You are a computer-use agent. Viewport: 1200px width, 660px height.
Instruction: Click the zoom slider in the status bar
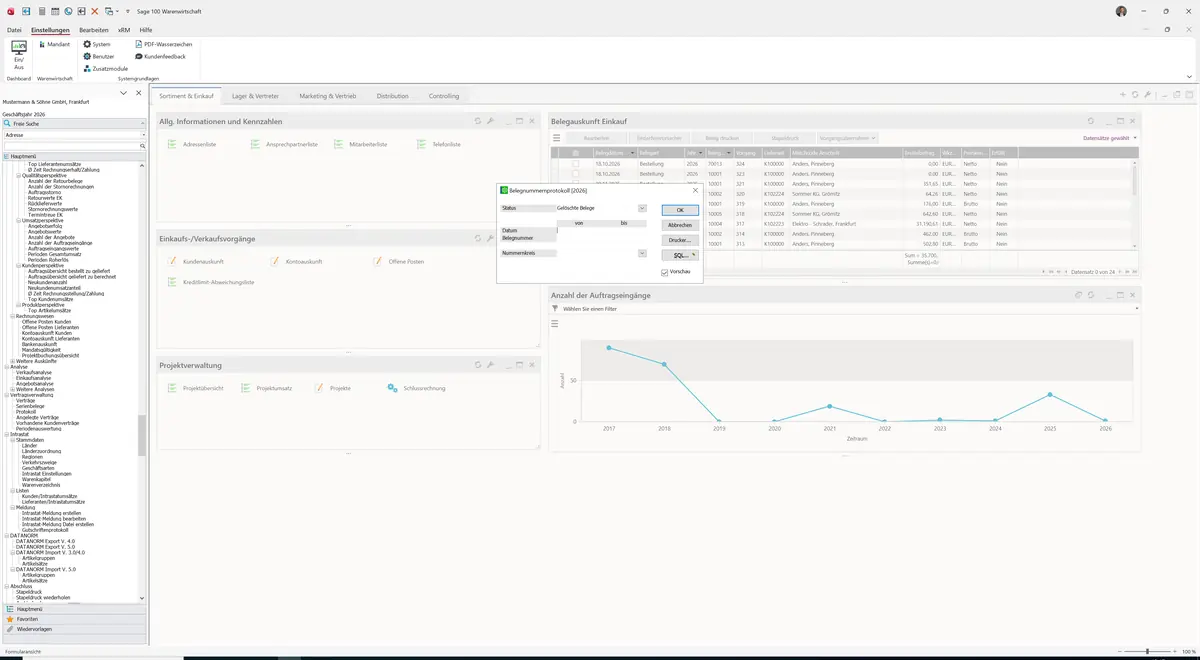[1147, 651]
